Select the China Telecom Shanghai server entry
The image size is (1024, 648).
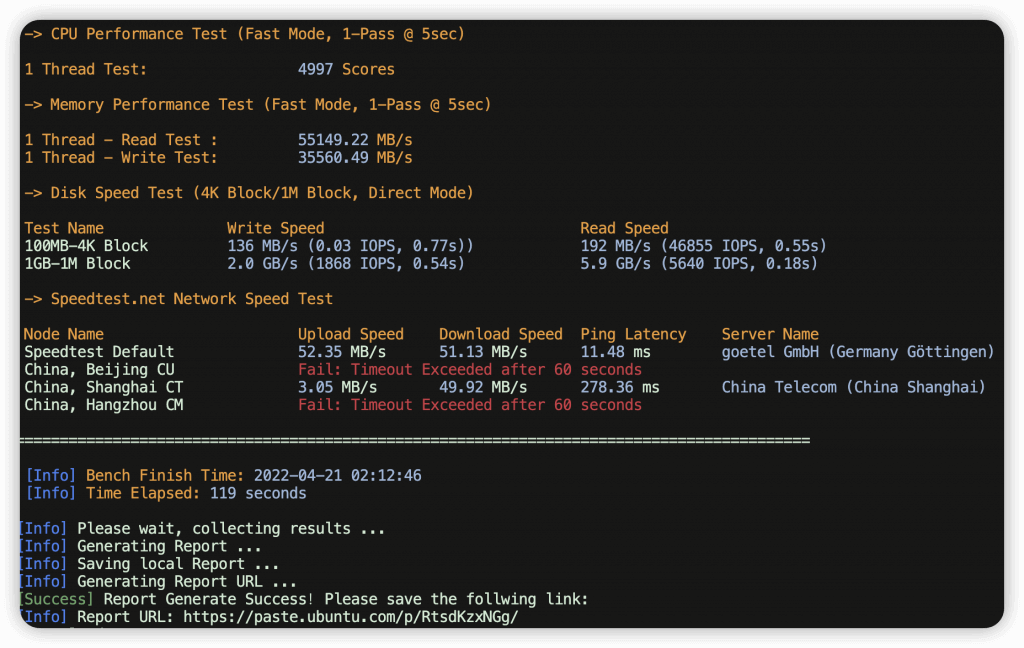tap(853, 387)
